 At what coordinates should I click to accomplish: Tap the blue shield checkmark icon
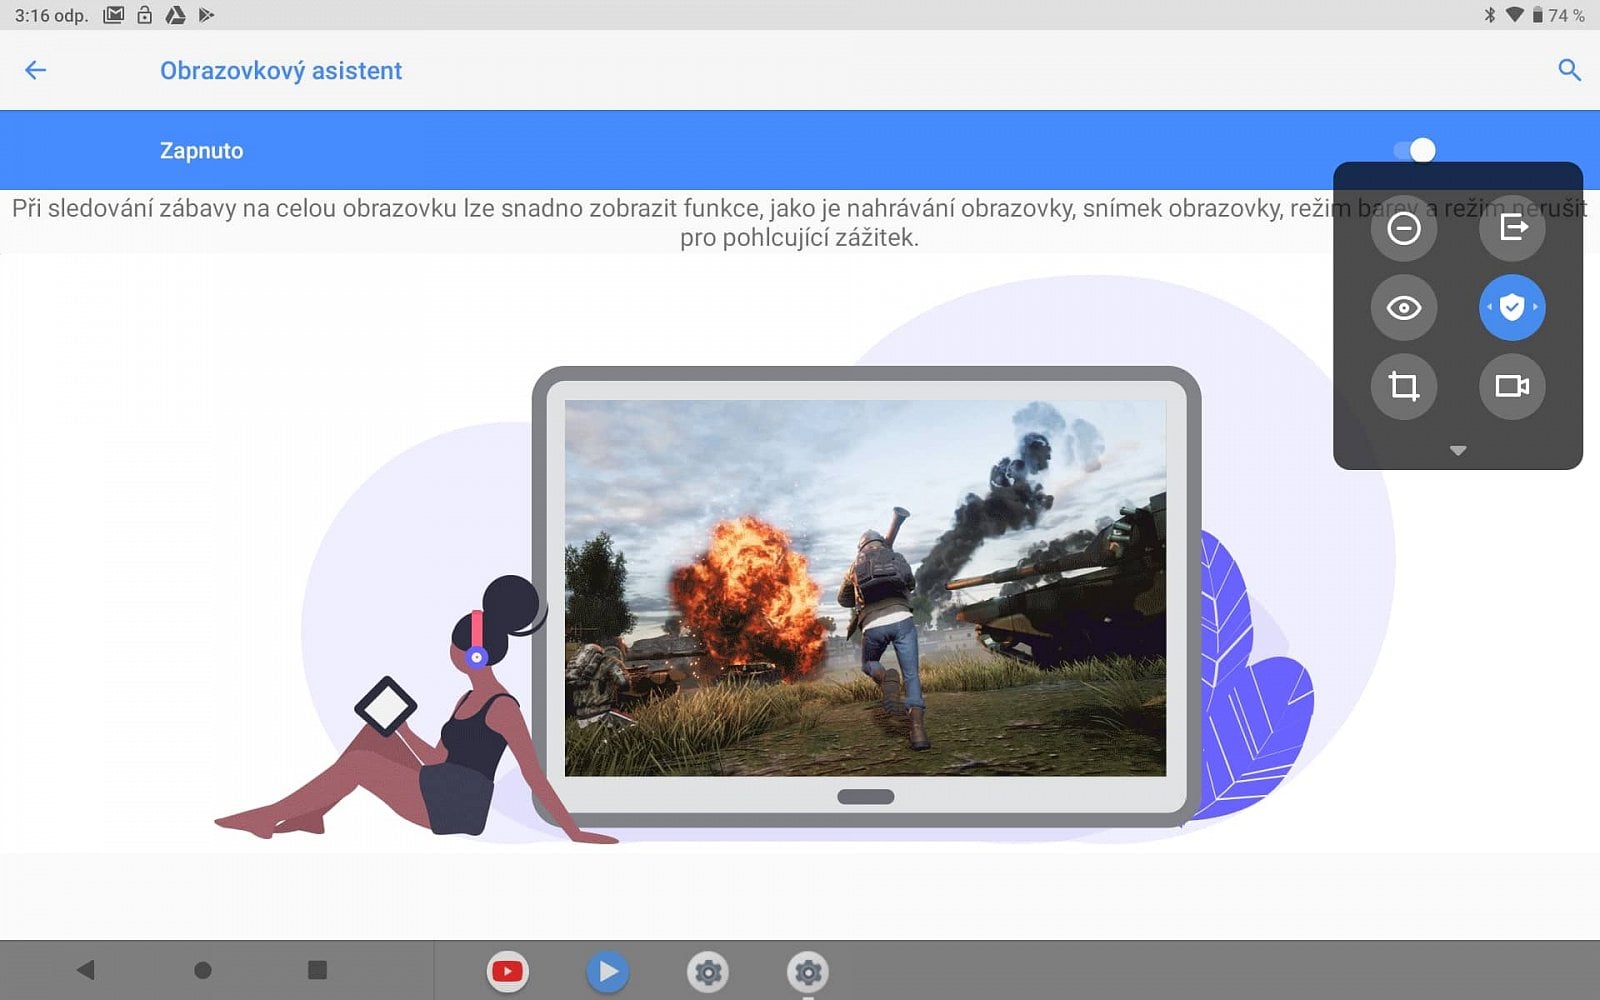coord(1512,307)
